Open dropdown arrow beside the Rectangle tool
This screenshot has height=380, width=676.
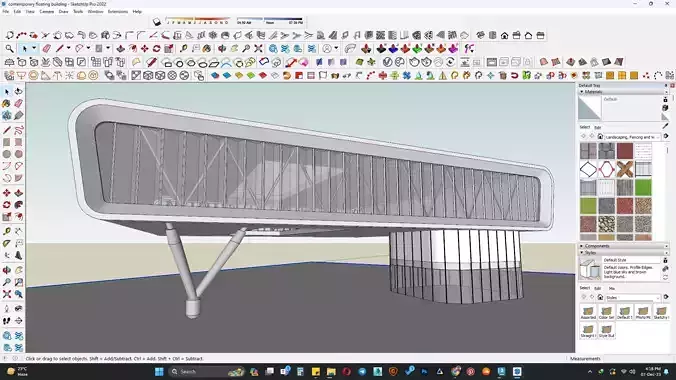point(108,48)
